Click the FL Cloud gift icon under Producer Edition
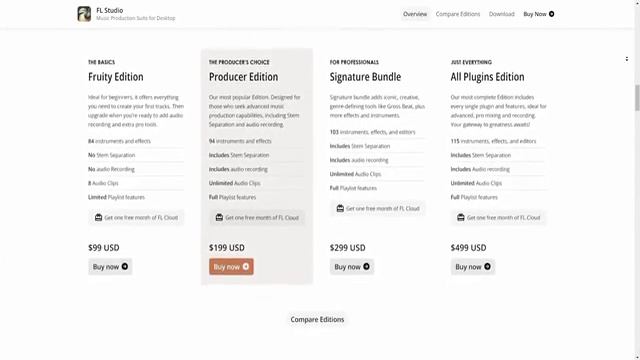This screenshot has width=640, height=360. [219, 218]
